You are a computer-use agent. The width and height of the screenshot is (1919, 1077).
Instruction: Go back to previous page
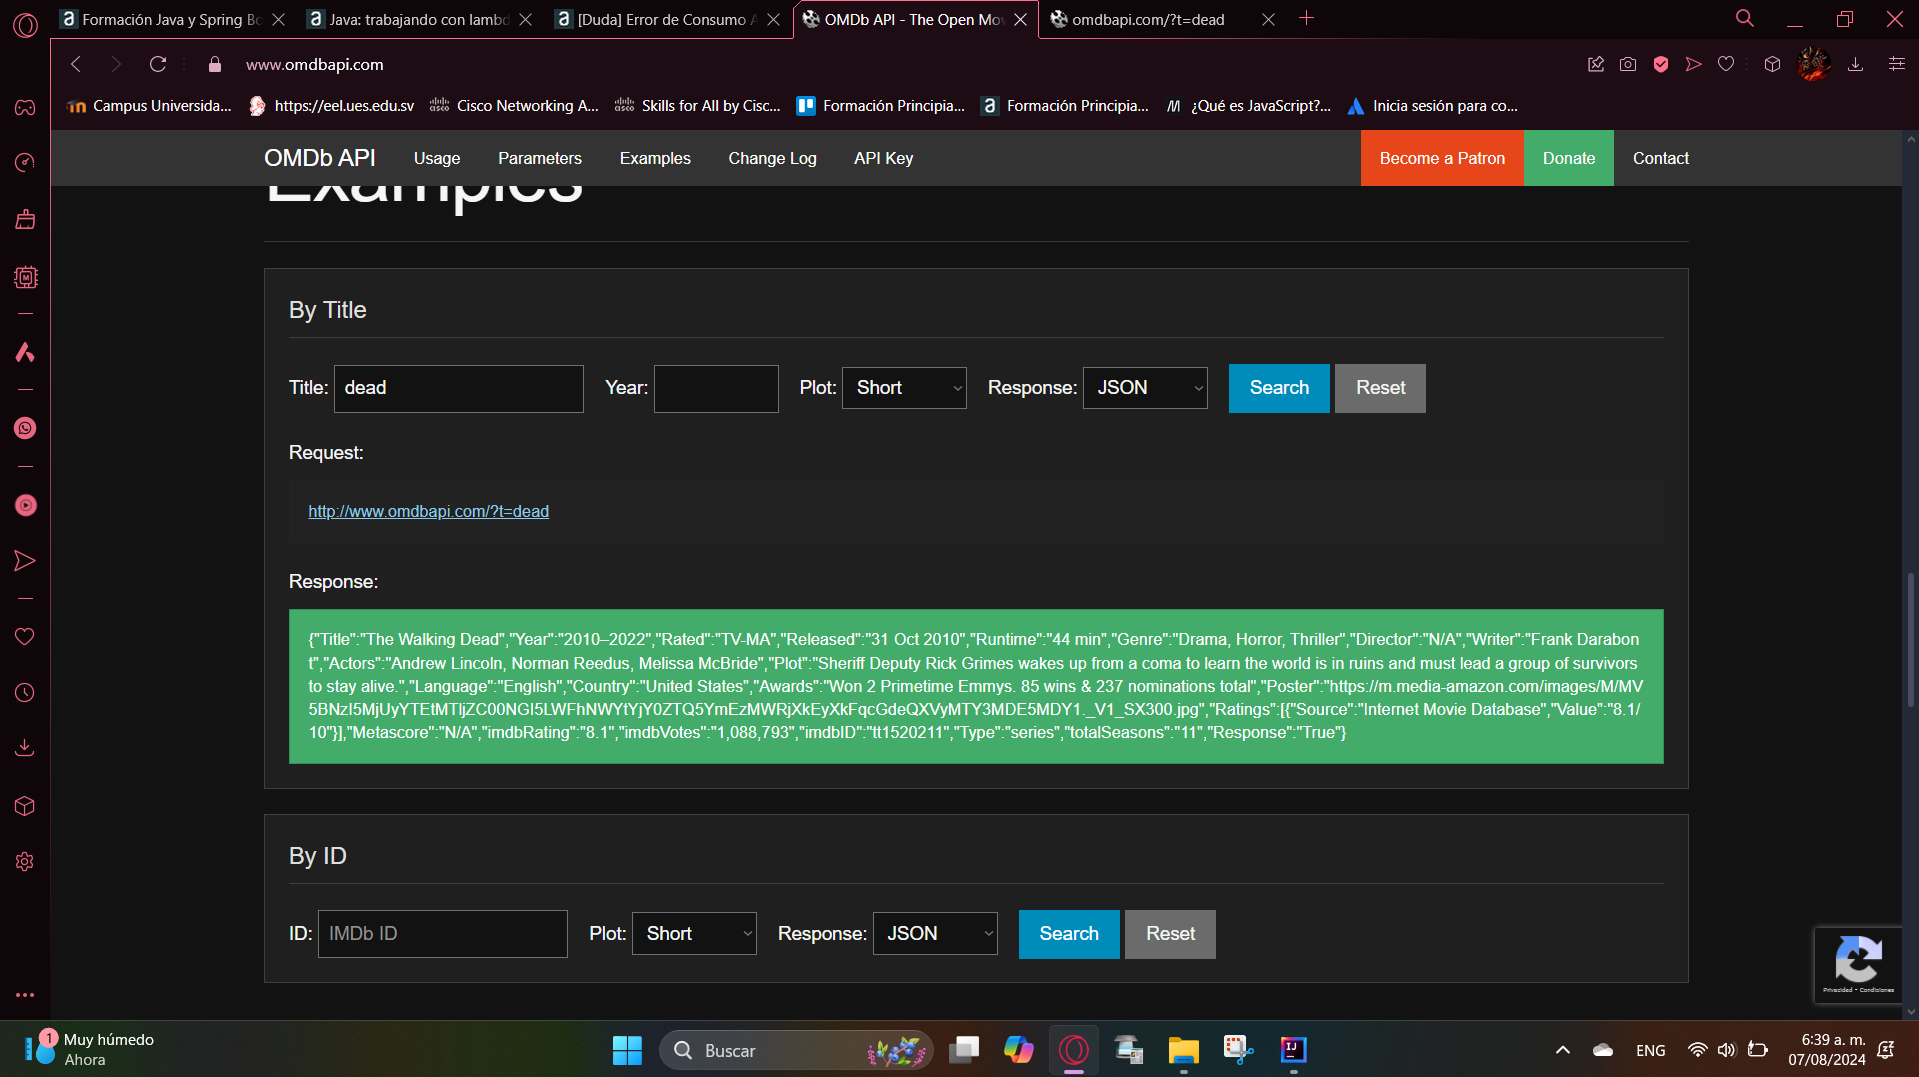(76, 64)
